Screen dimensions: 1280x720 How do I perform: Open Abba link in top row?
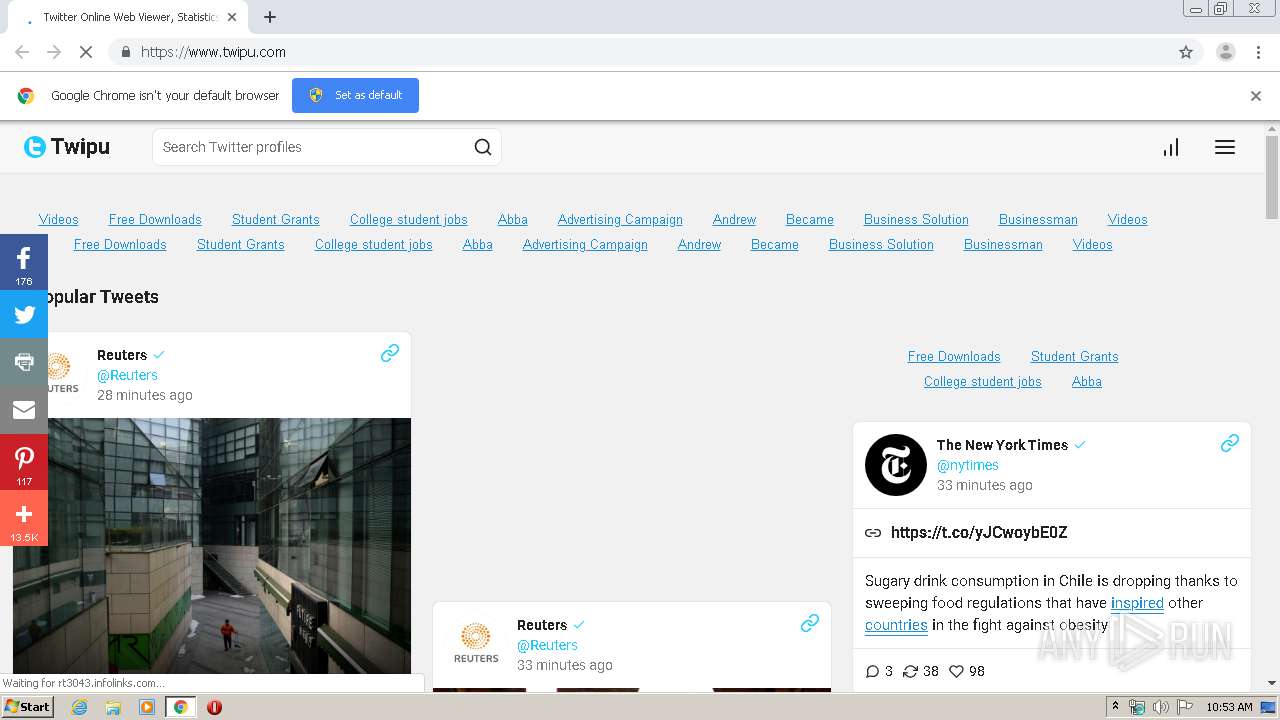click(x=513, y=219)
